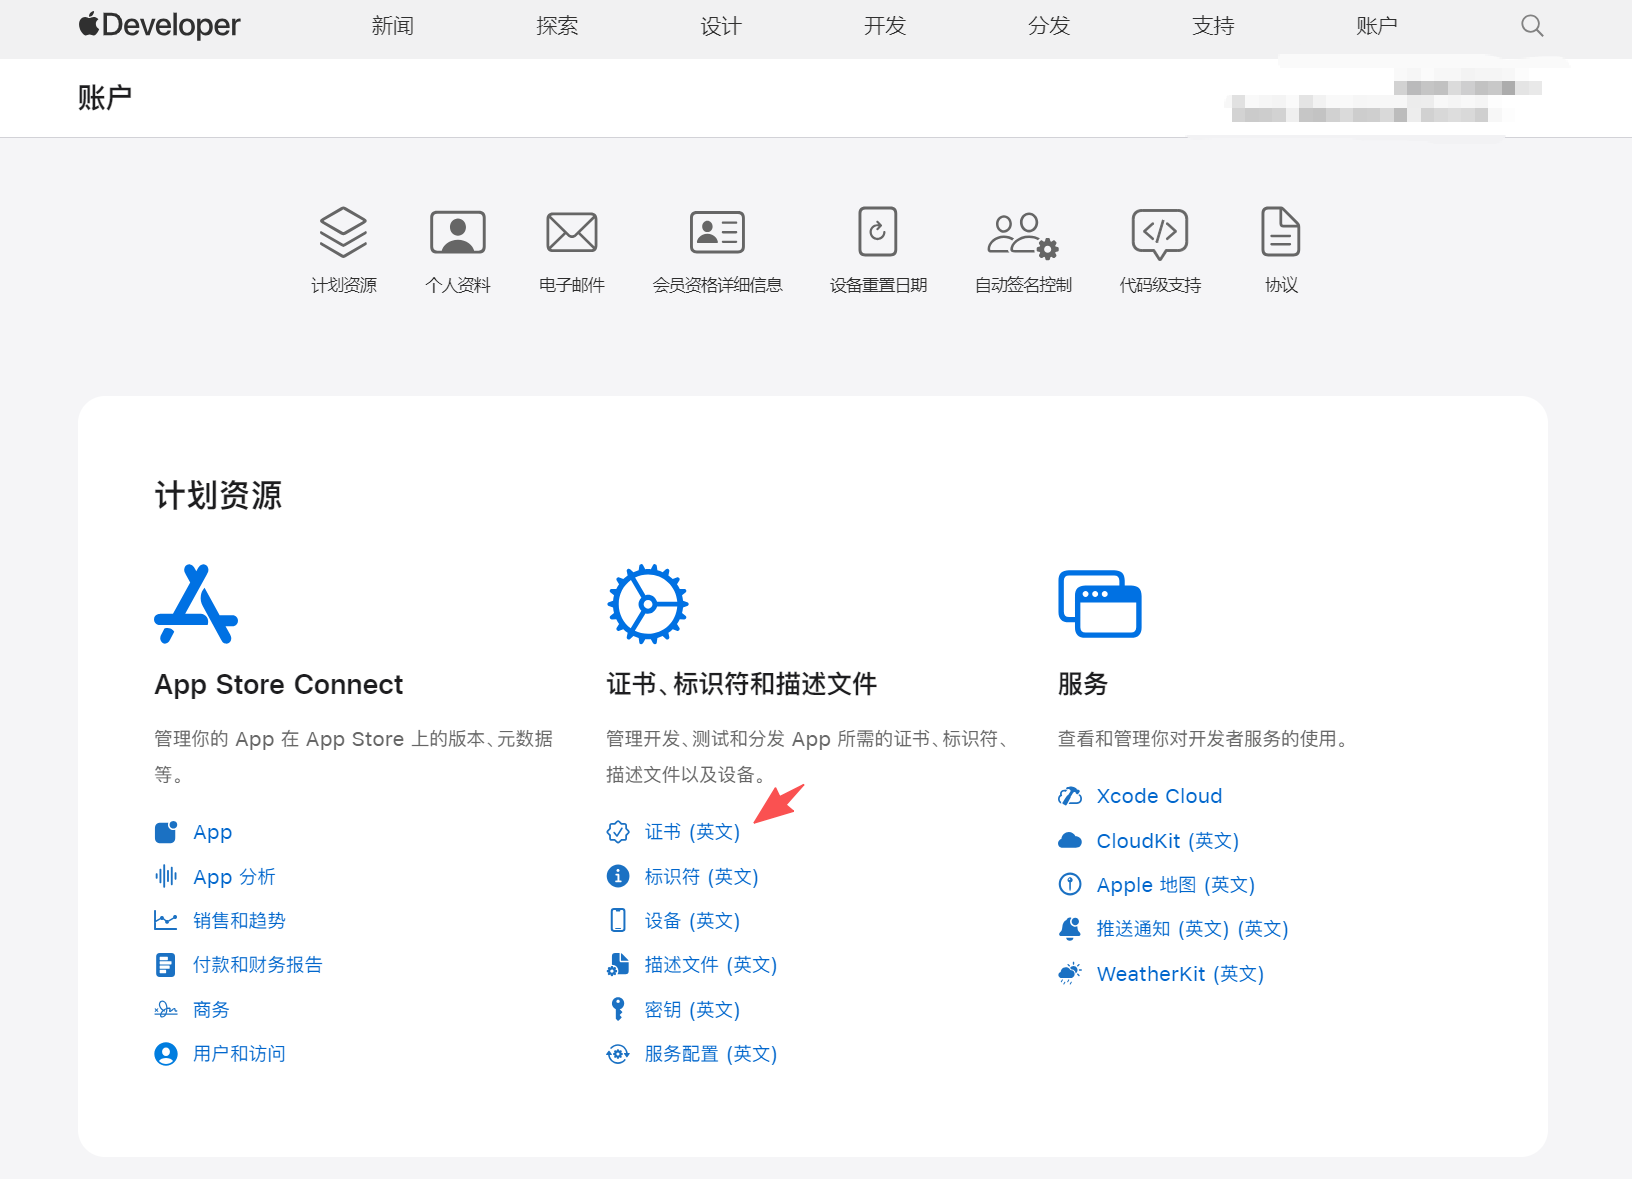Open the 账户 menu in top navigation

click(x=1377, y=26)
